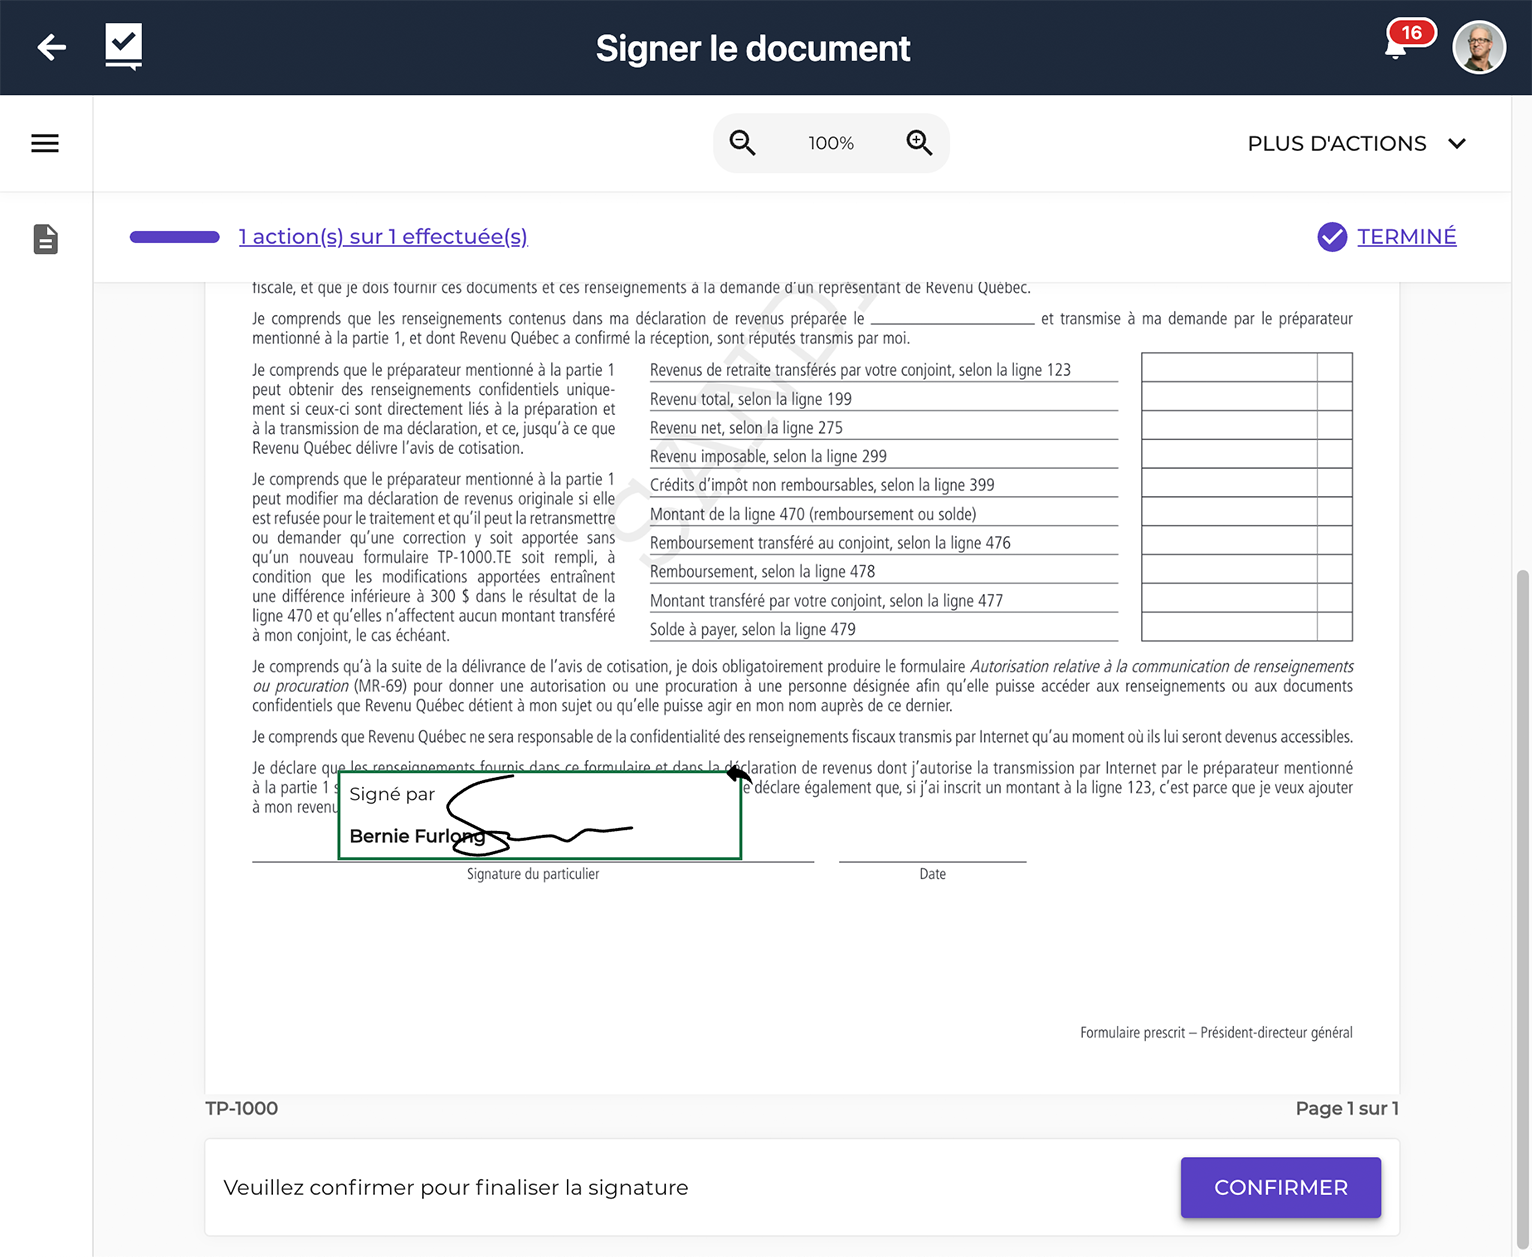Expand the Plus d'actions dropdown

click(x=1357, y=144)
